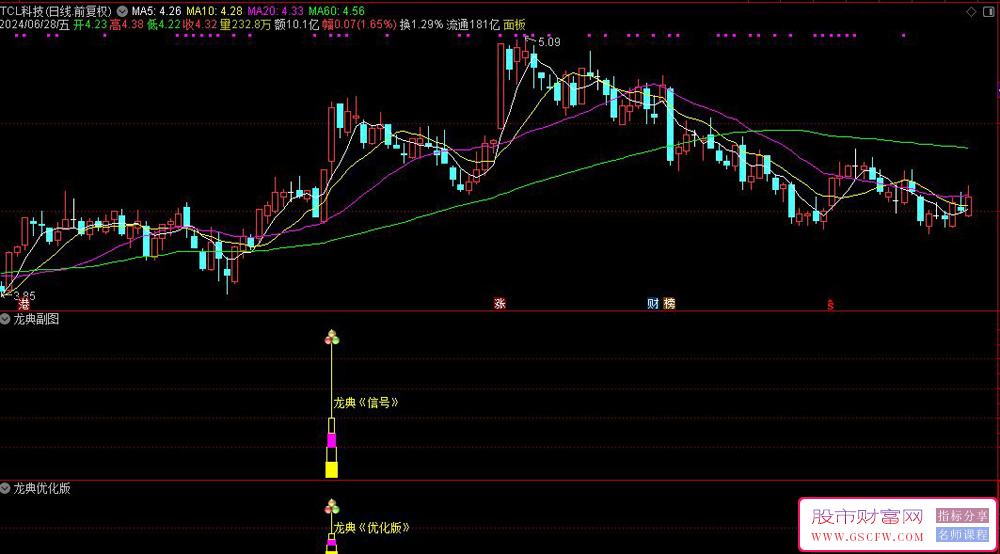The width and height of the screenshot is (1000, 554).
Task: Click the 指标分享 button in the banner
Action: pyautogui.click(x=962, y=516)
